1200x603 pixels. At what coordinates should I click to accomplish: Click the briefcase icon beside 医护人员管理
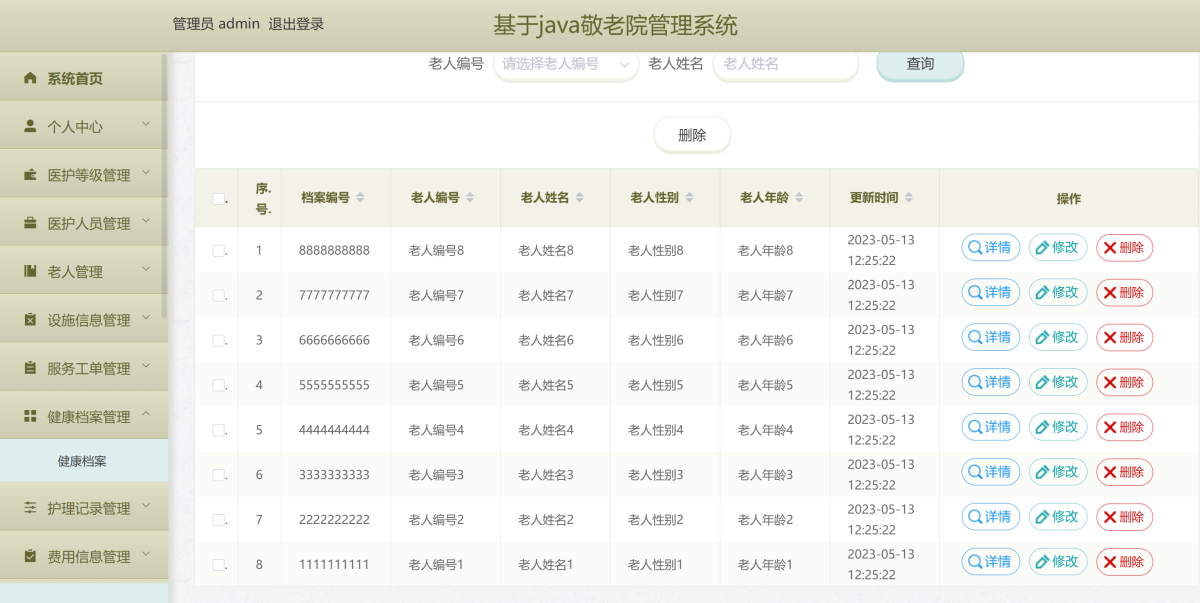tap(30, 223)
